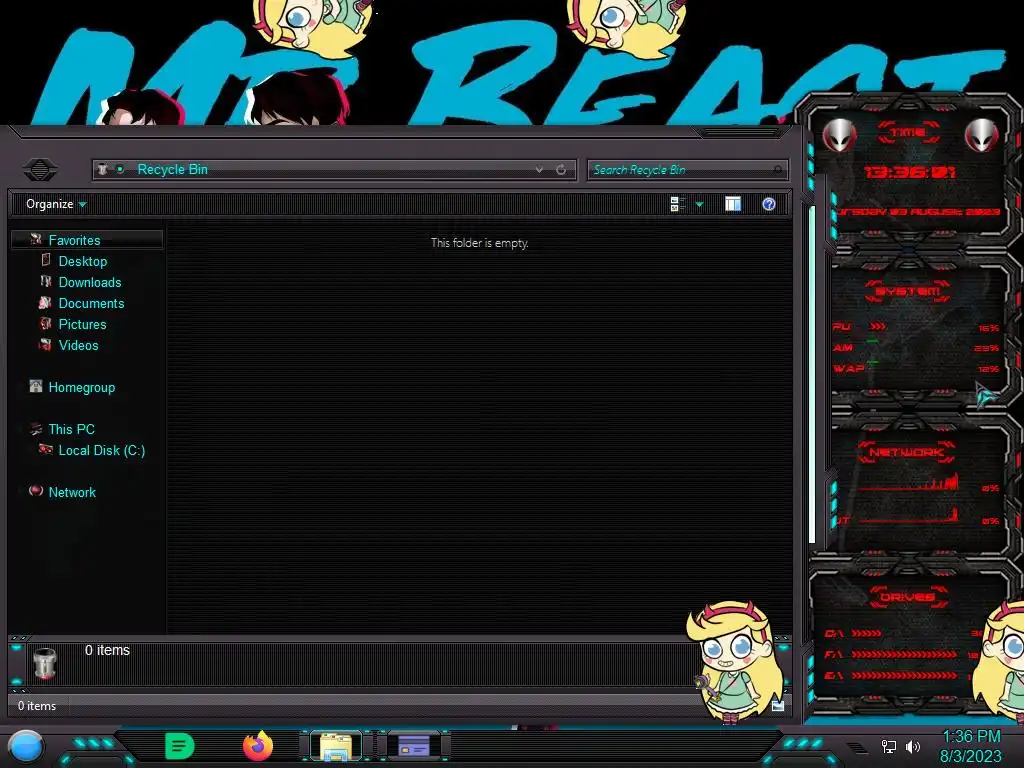Select Network in the navigation pane
The width and height of the screenshot is (1024, 768).
pos(72,492)
